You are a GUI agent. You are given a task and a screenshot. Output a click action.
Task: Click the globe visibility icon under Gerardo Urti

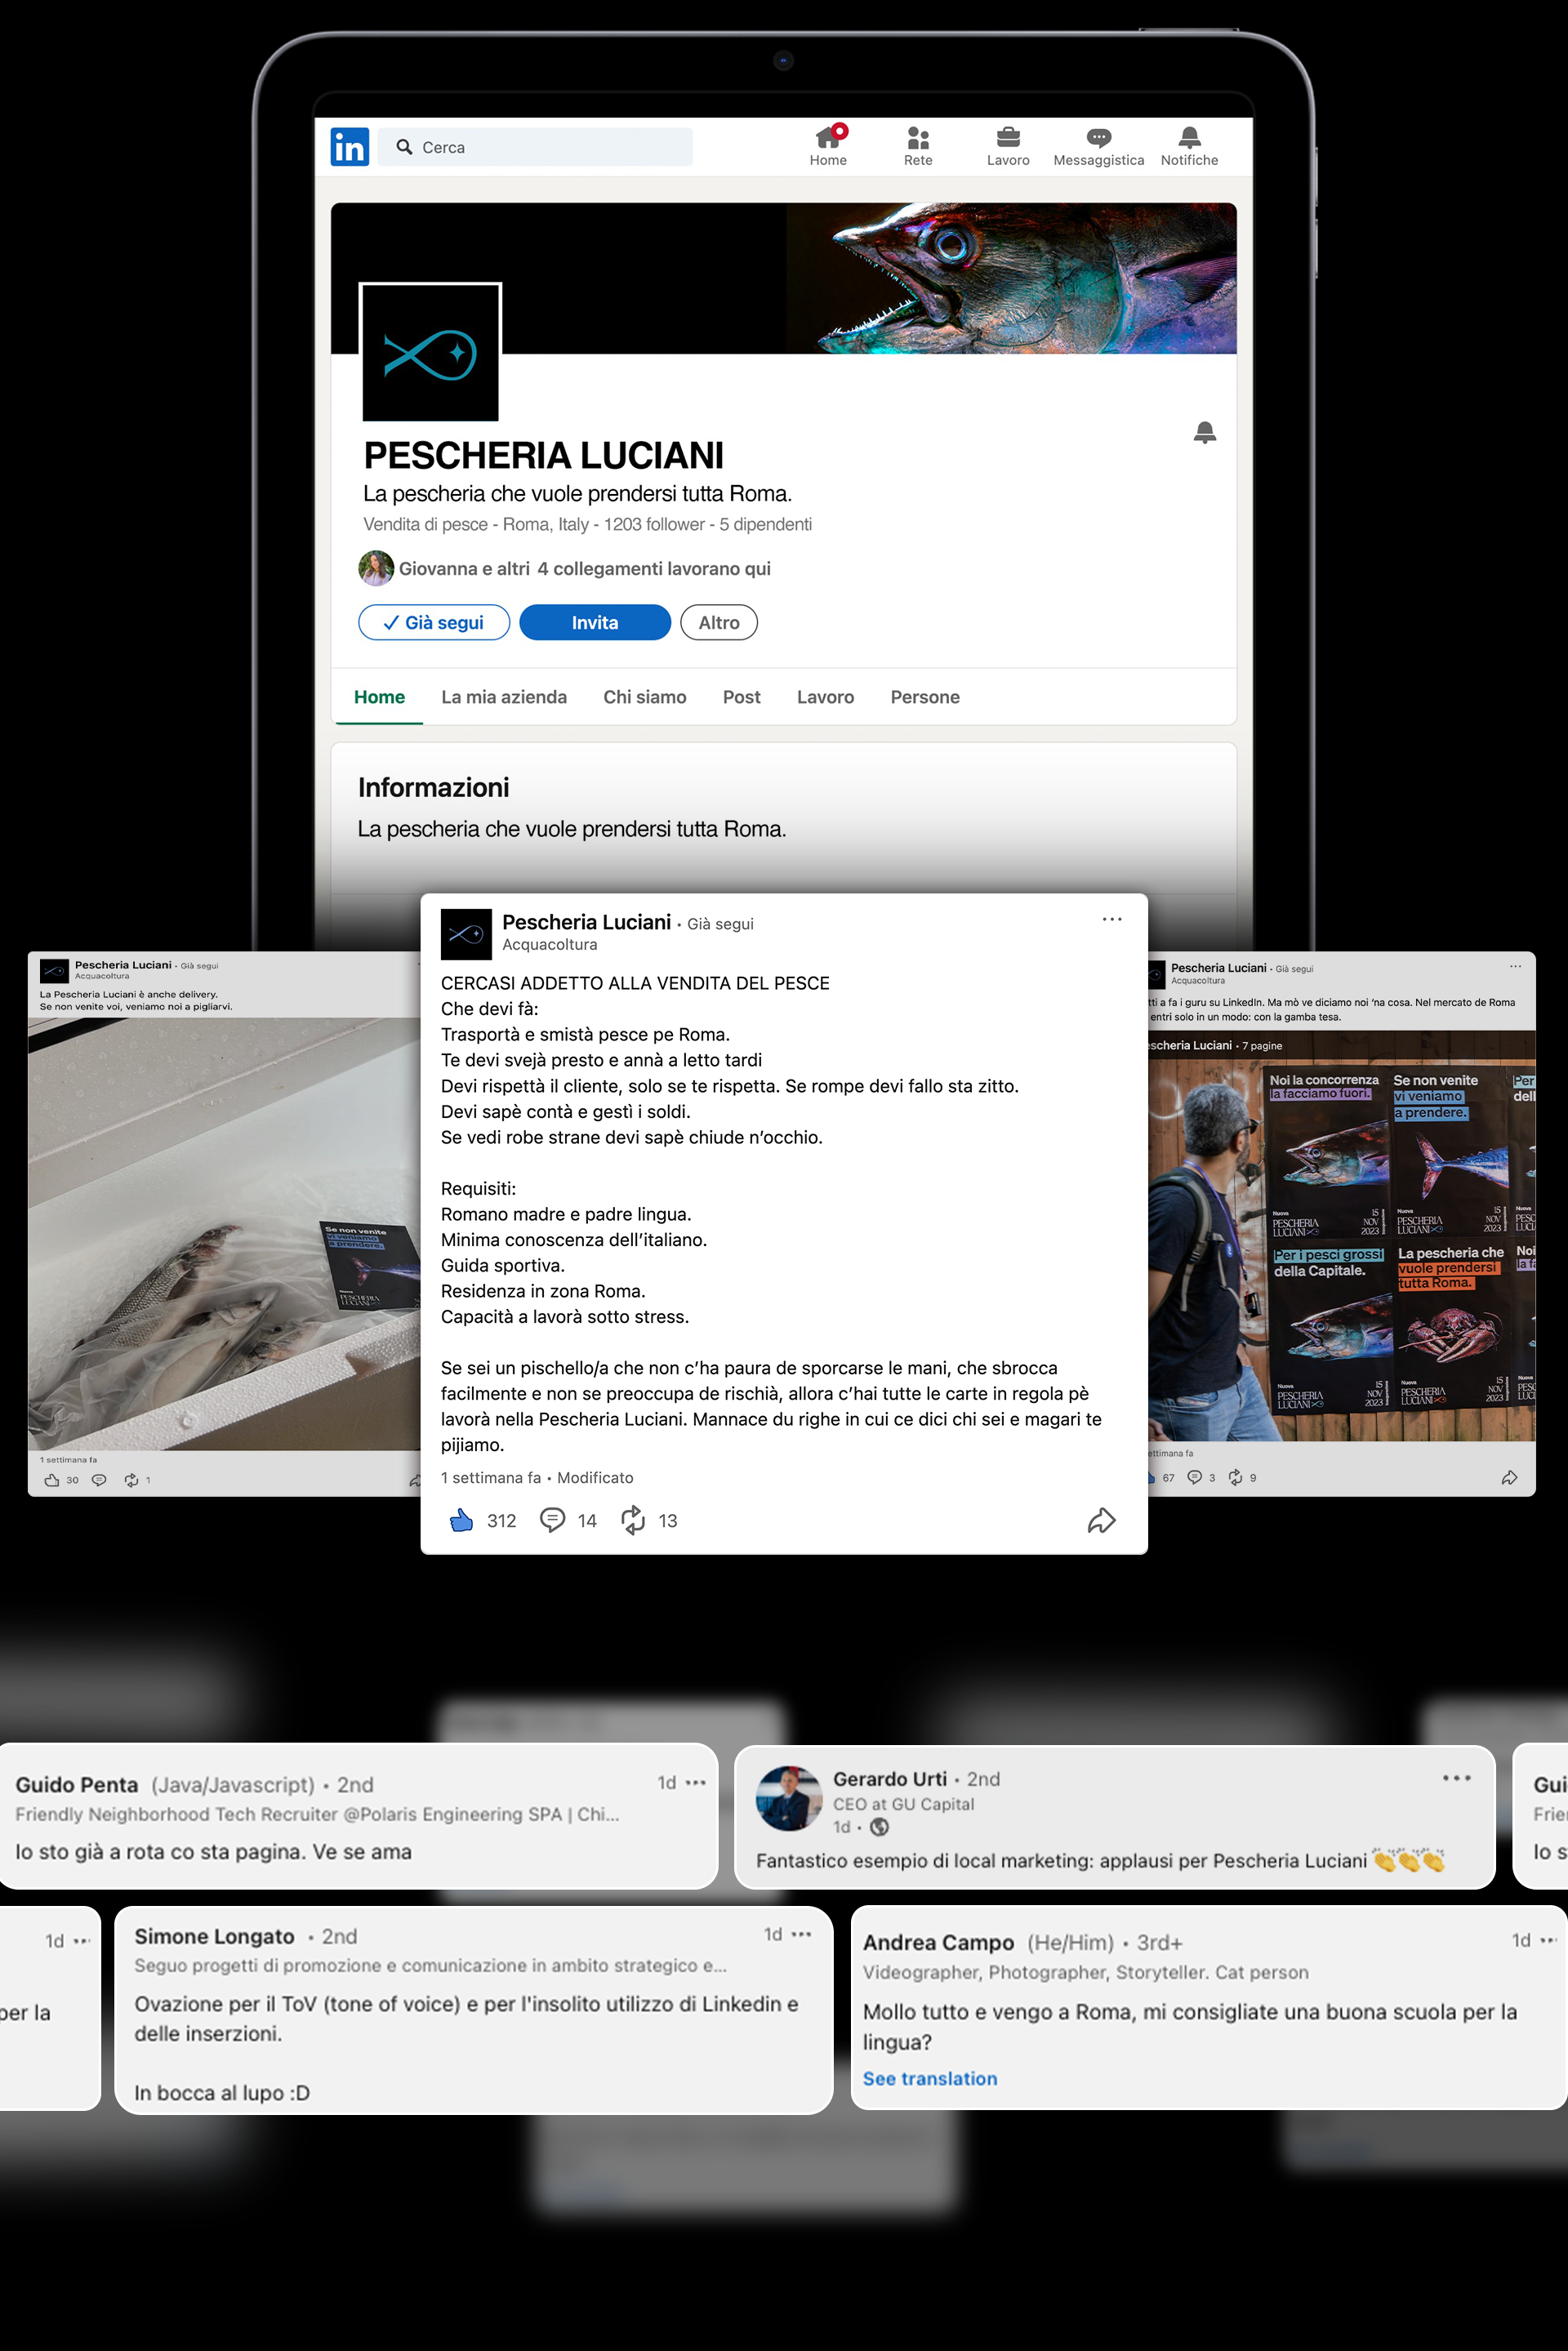click(x=879, y=1827)
